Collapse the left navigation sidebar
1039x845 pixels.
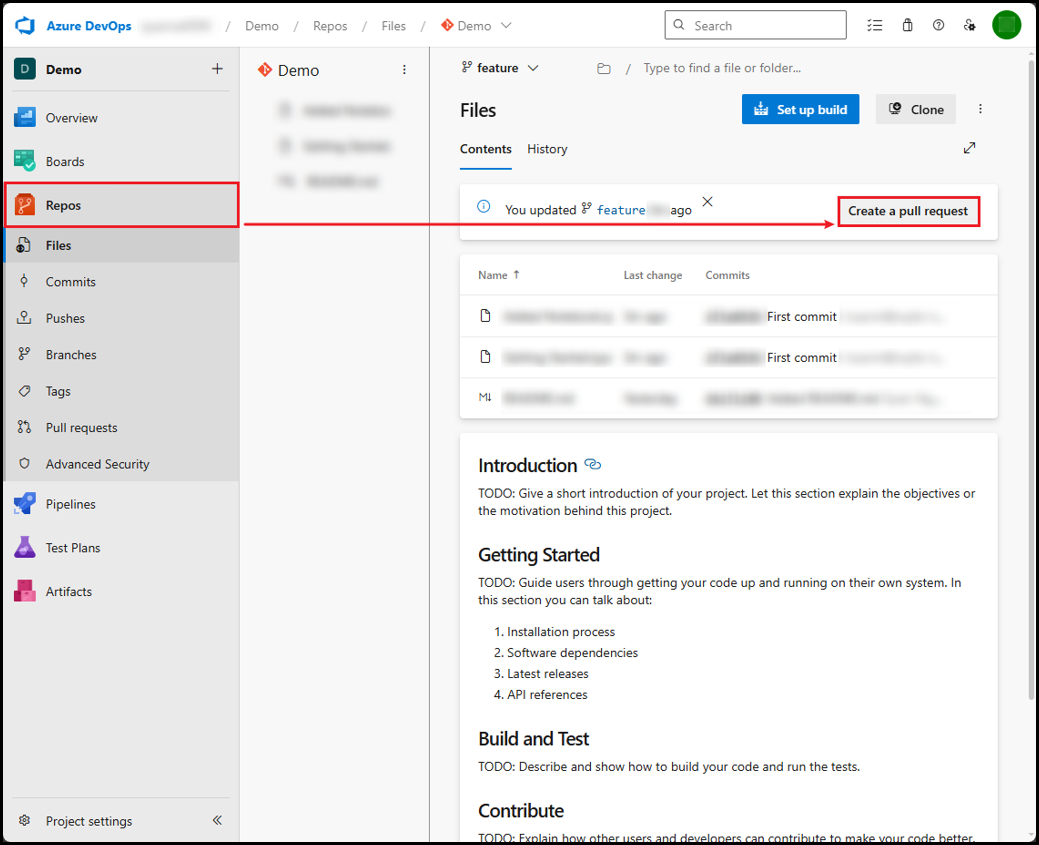217,821
